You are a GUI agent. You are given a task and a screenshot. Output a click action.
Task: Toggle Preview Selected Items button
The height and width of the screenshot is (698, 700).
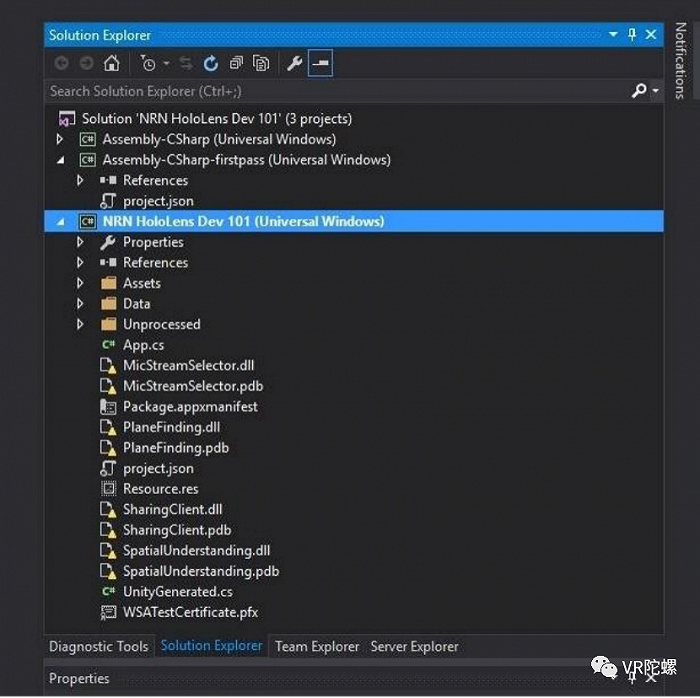[x=320, y=63]
